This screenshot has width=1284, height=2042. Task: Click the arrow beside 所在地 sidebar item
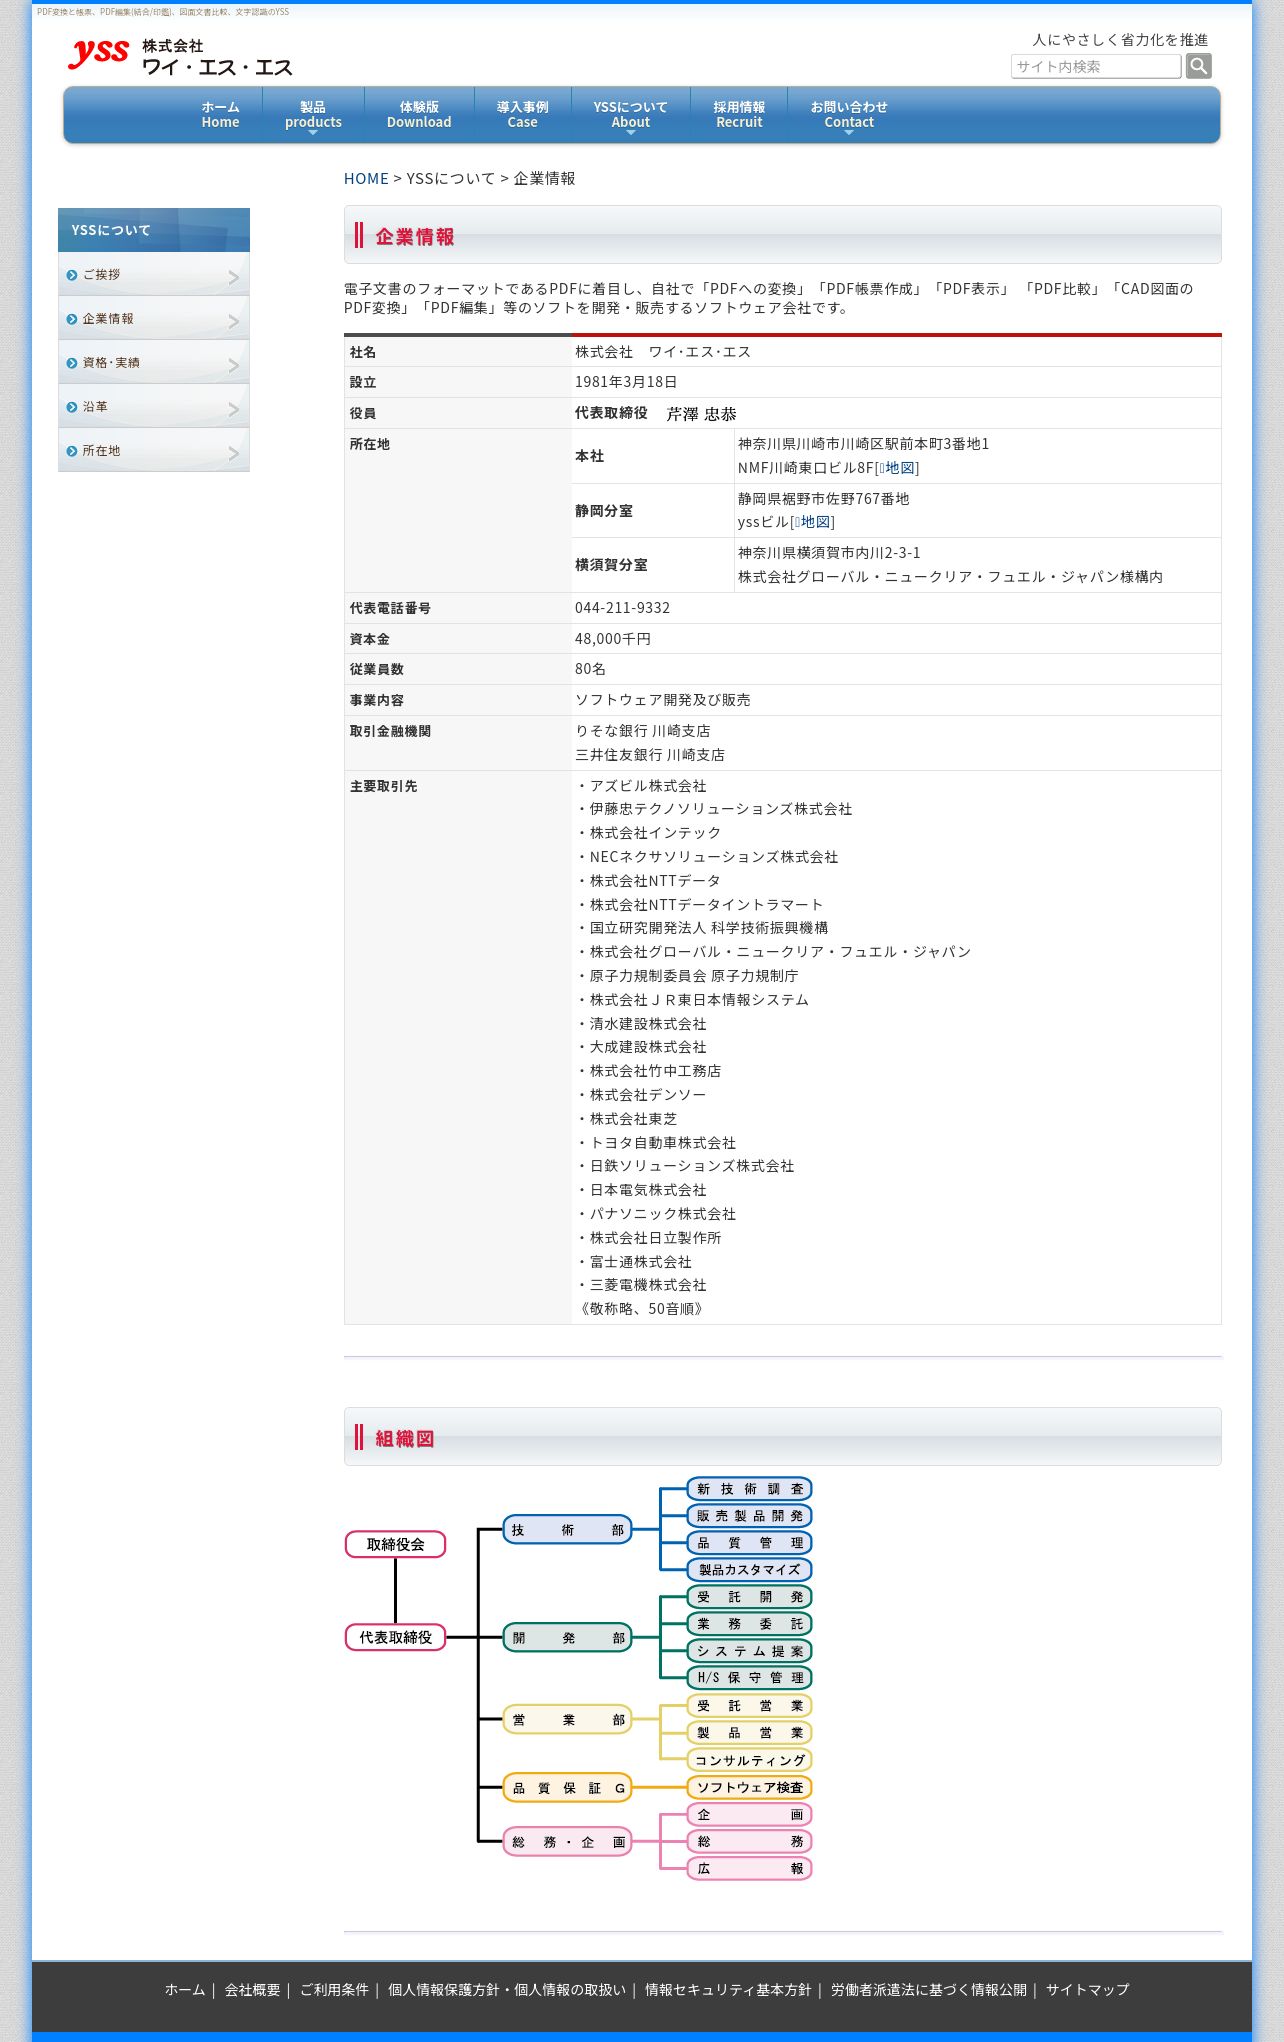click(x=234, y=453)
